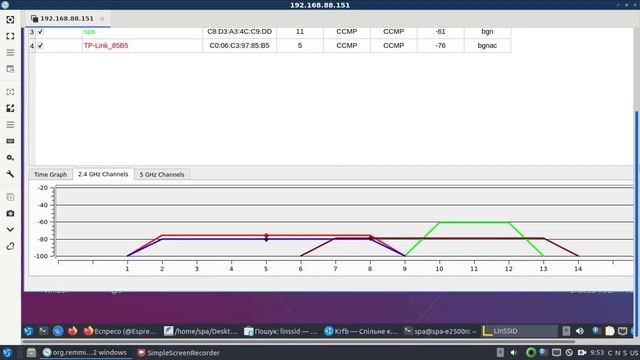Select the TP-Link_85B5 network name
The height and width of the screenshot is (360, 640).
[106, 45]
